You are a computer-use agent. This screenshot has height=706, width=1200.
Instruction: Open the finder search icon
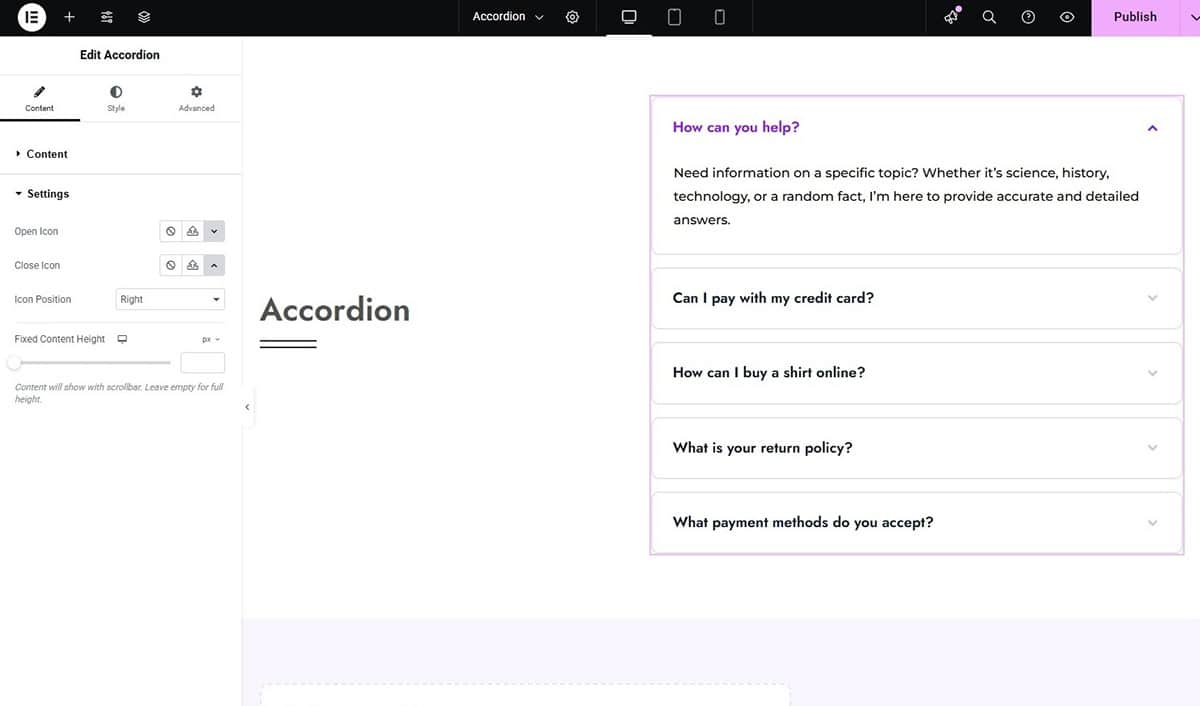pyautogui.click(x=989, y=17)
